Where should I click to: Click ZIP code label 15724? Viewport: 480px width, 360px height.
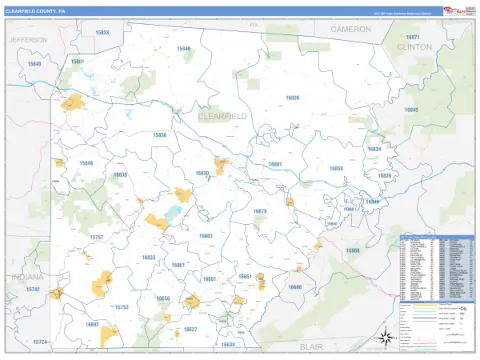pos(40,342)
